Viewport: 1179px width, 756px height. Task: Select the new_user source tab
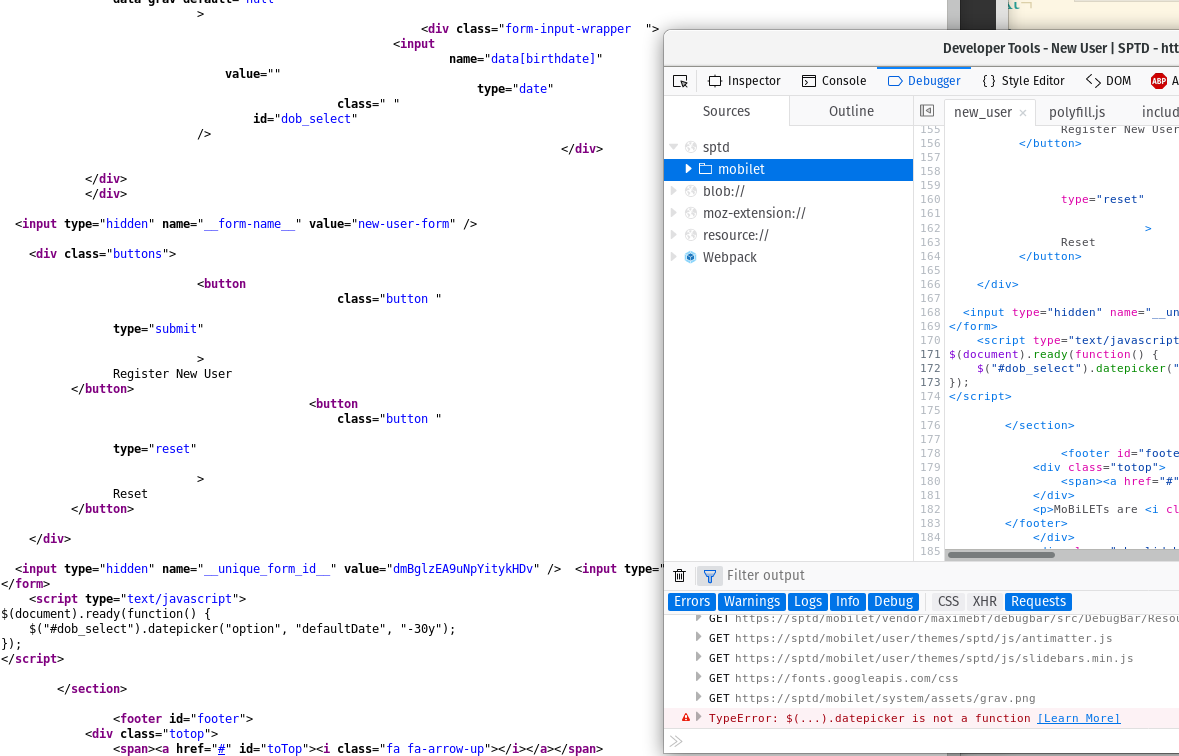[x=983, y=112]
